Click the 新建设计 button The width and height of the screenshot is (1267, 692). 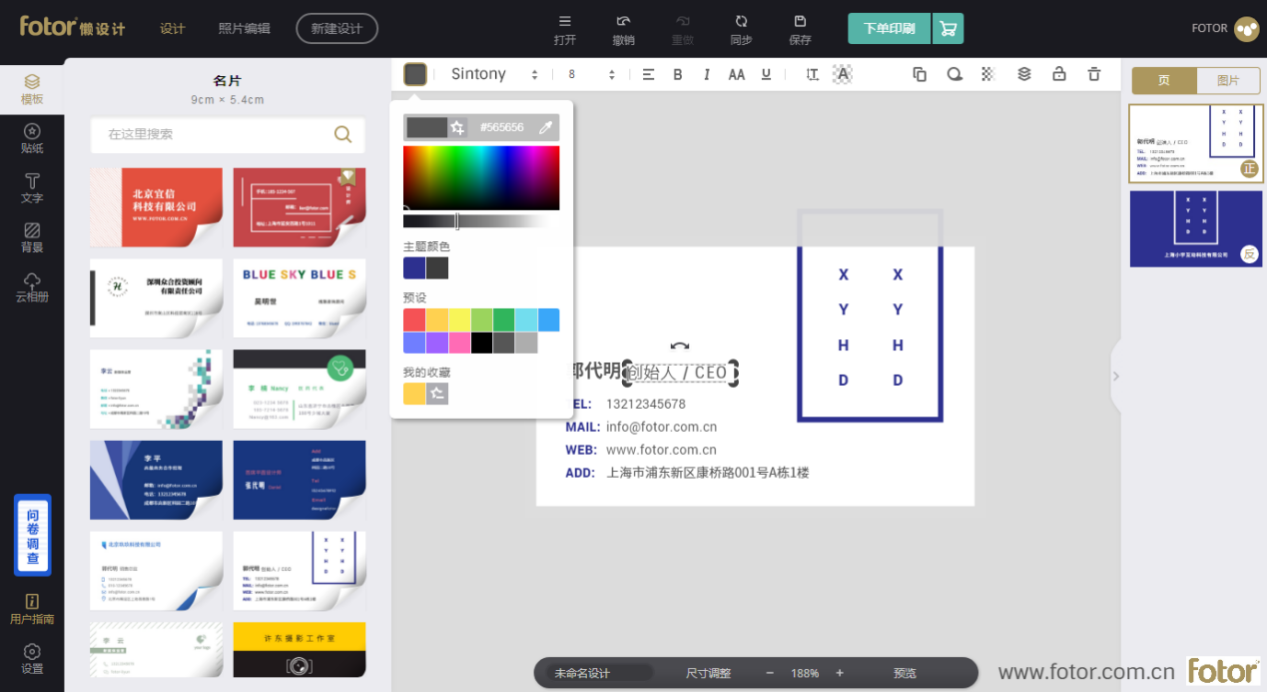(x=337, y=29)
